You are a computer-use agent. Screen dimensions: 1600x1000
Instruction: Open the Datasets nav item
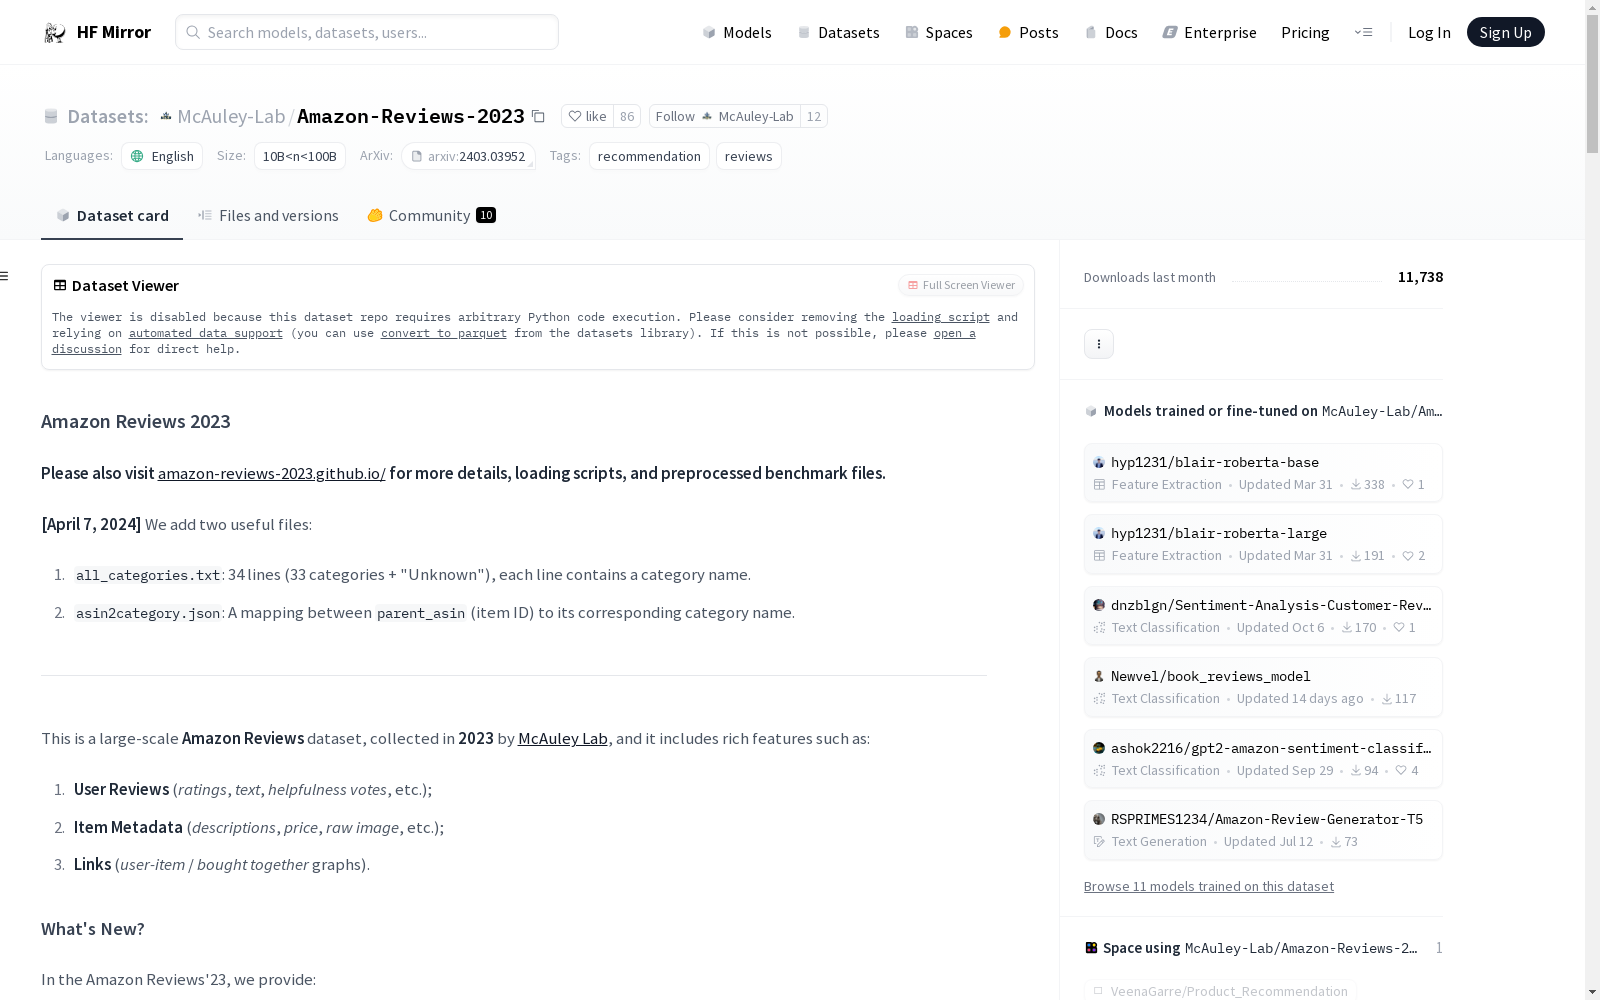click(838, 32)
